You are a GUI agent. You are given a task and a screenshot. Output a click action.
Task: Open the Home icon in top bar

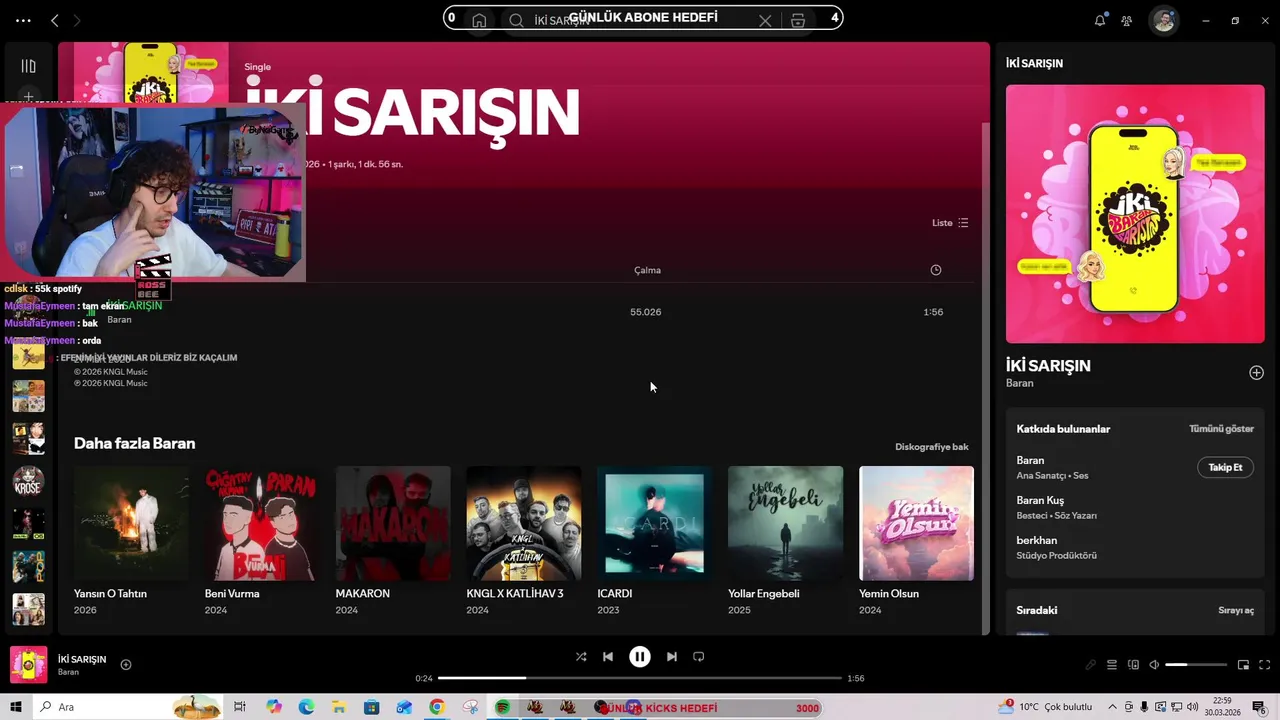pos(479,20)
